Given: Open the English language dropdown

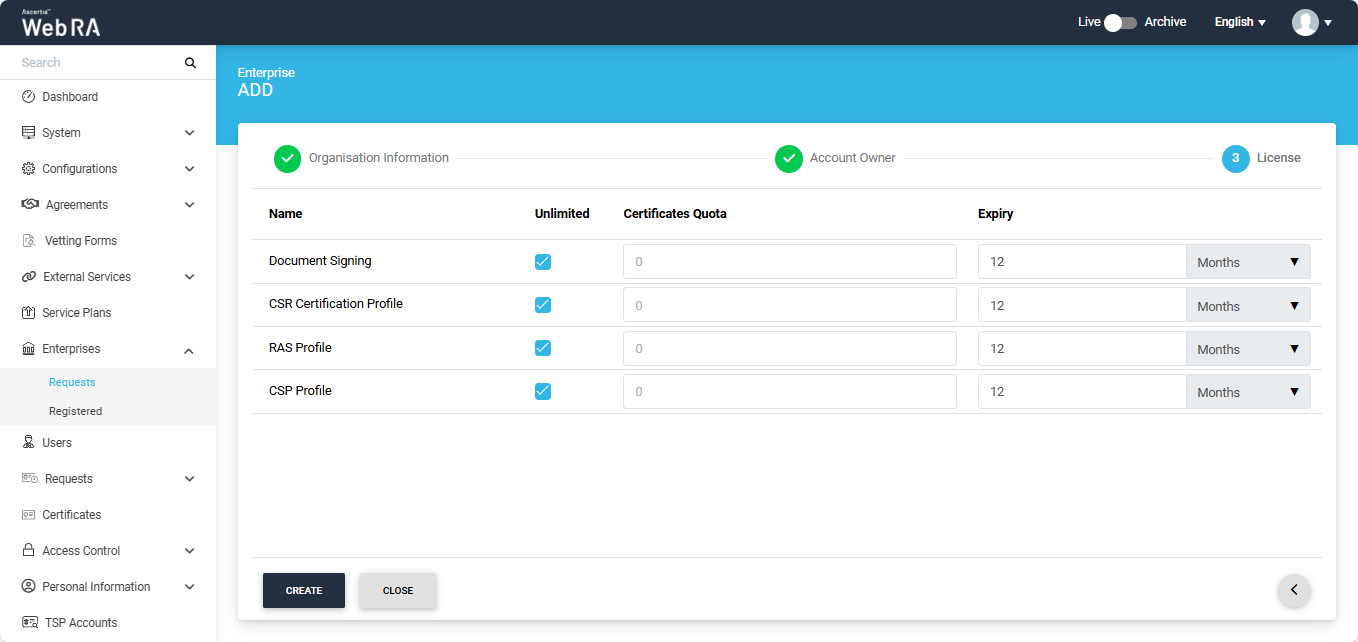Looking at the screenshot, I should [1240, 22].
